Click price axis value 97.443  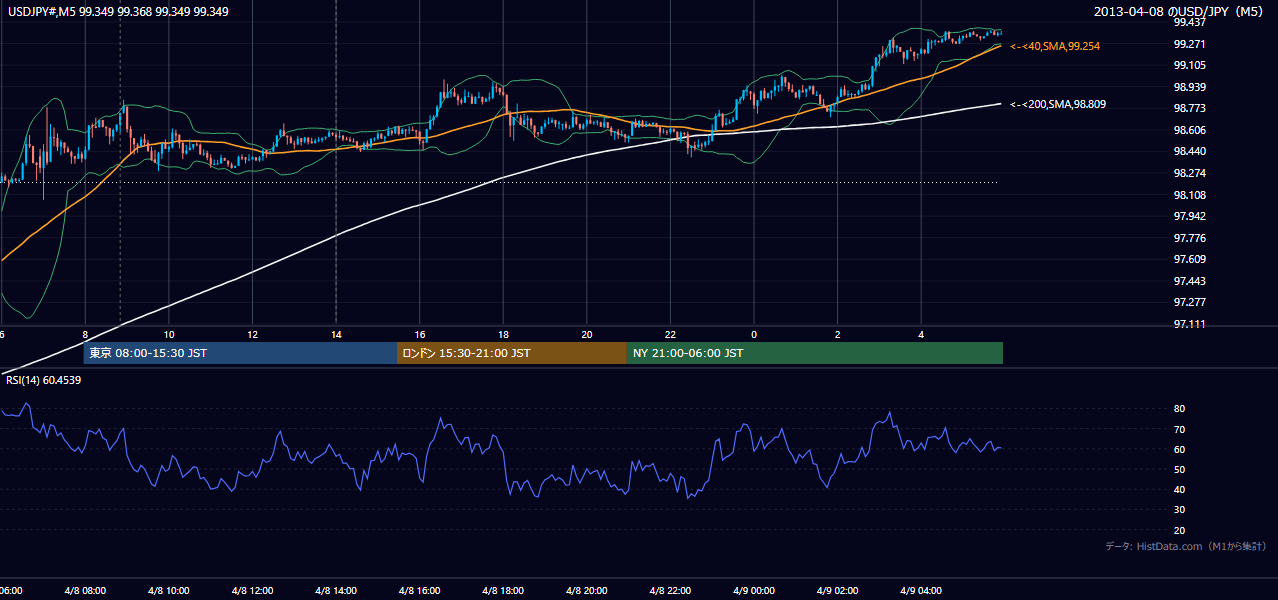pos(1189,281)
